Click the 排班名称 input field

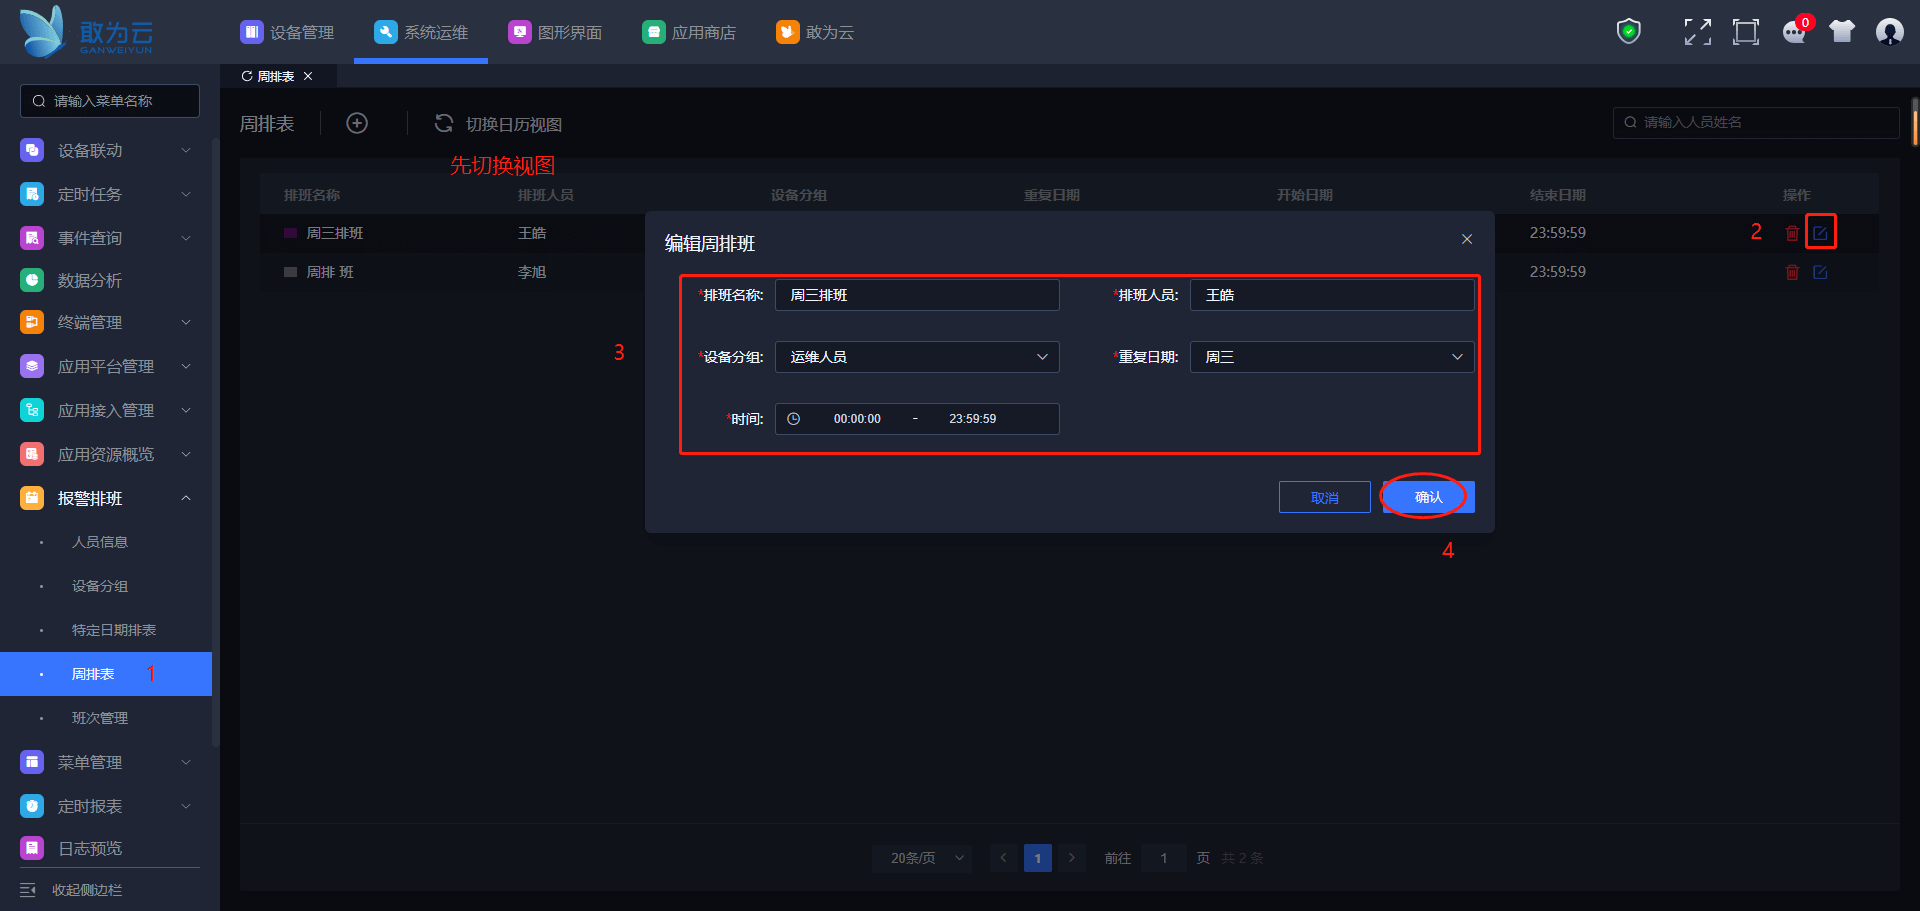(917, 295)
